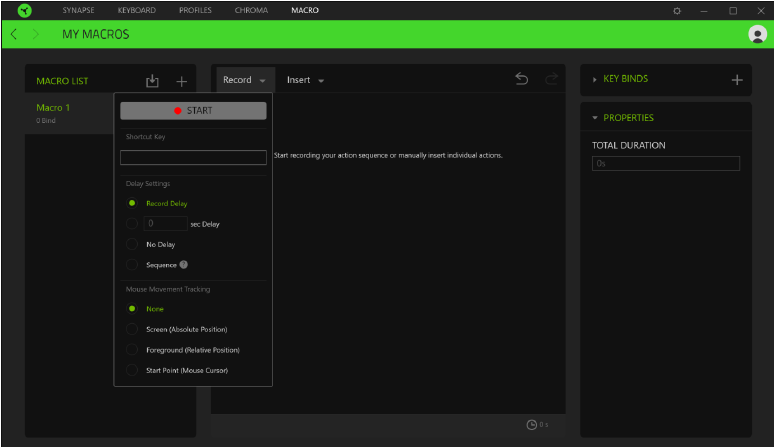
Task: Open the Insert dropdown
Action: (x=305, y=80)
